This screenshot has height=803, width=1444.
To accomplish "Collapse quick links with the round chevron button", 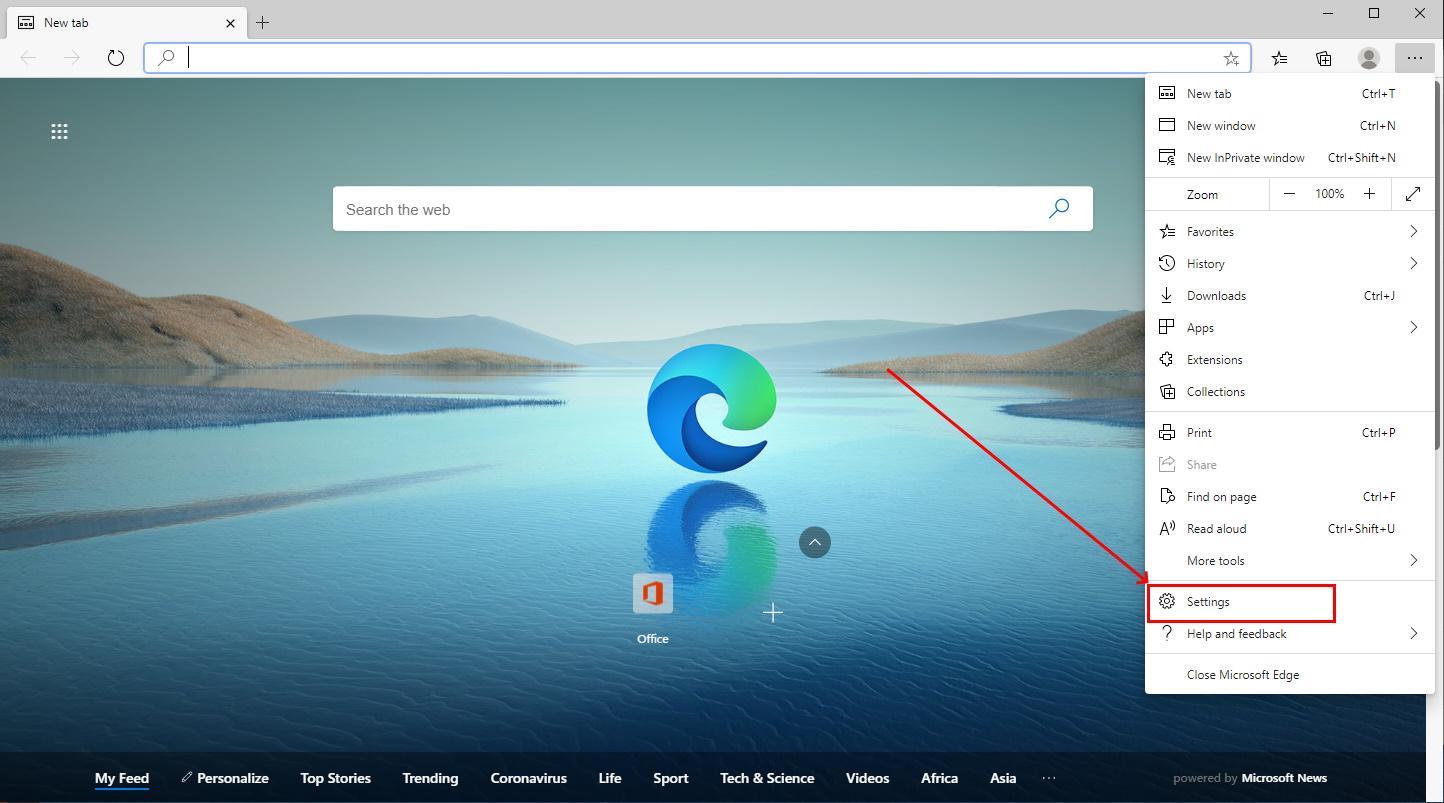I will 815,542.
